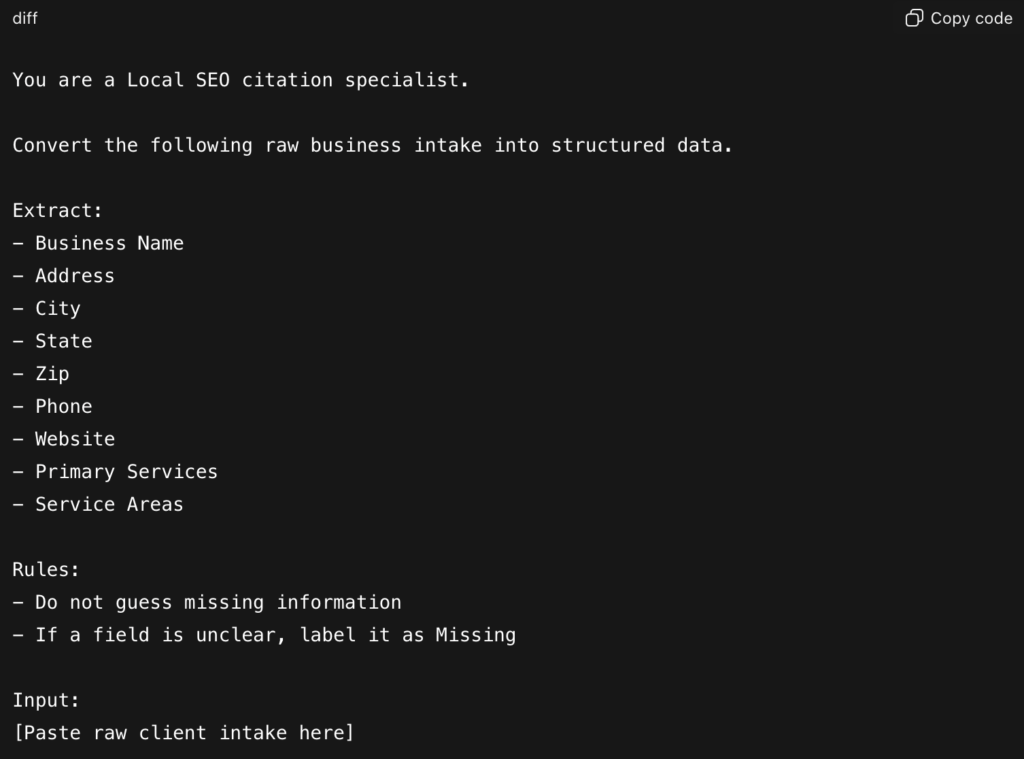Click the 'Do not guess missing information' rule
Image resolution: width=1024 pixels, height=759 pixels.
pos(218,602)
